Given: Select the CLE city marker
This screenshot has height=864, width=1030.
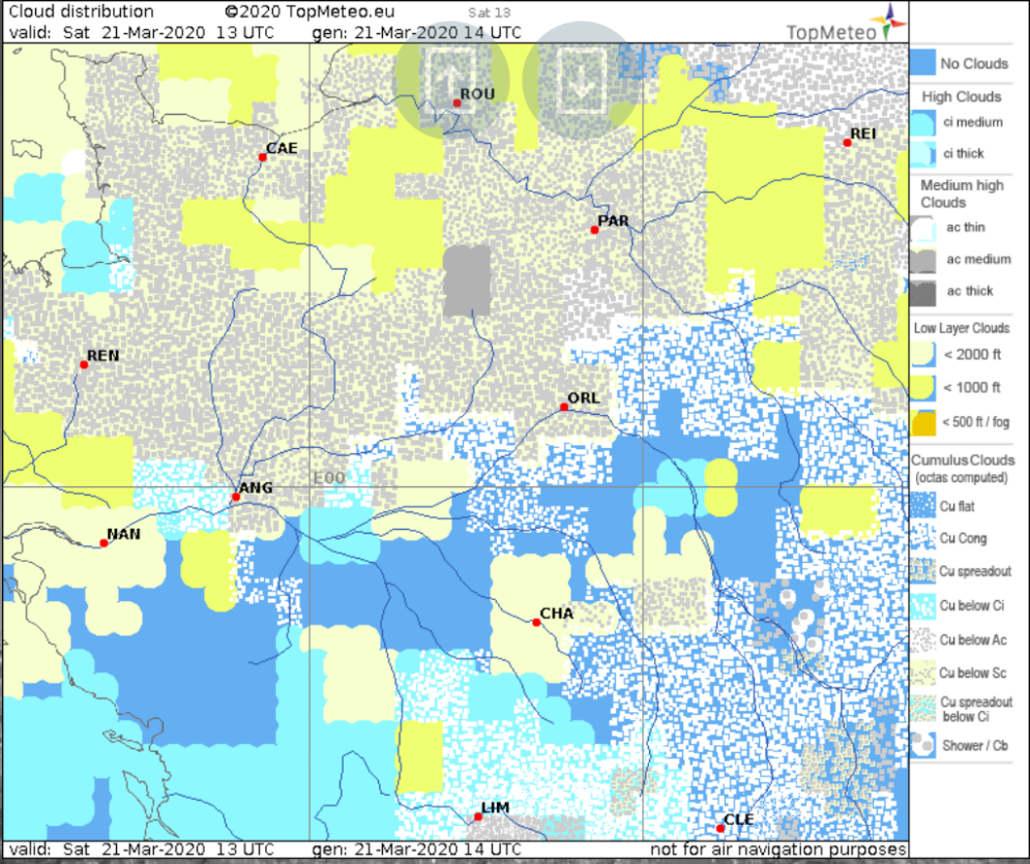Looking at the screenshot, I should [721, 829].
